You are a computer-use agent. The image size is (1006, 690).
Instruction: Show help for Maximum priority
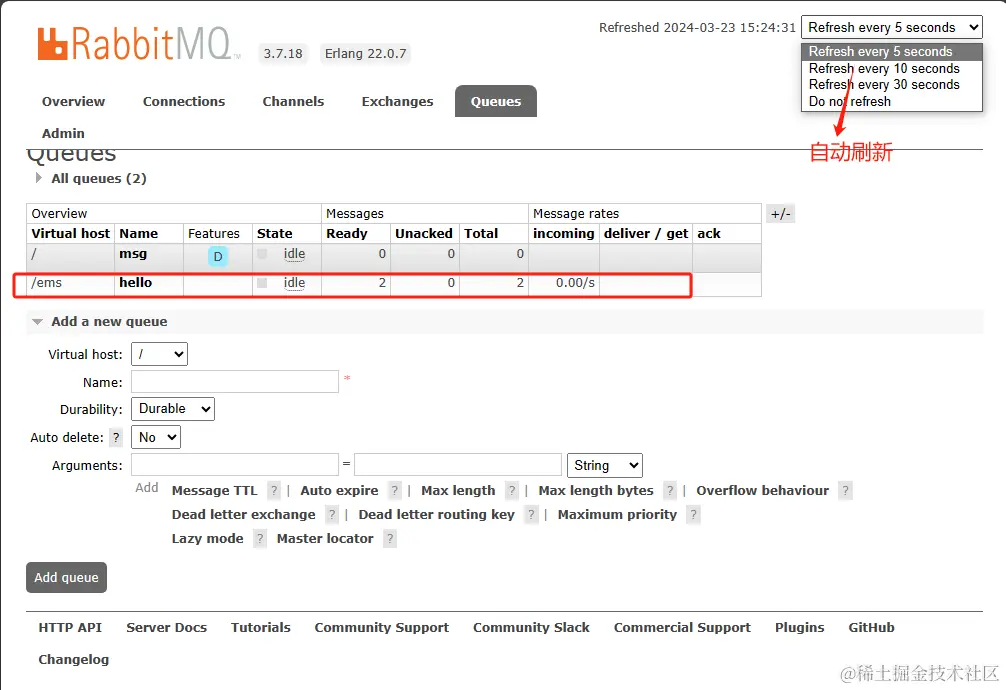tap(694, 515)
